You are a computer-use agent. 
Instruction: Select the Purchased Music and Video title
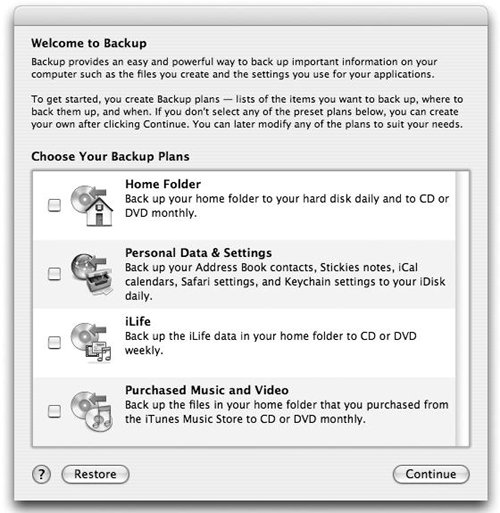[x=207, y=390]
